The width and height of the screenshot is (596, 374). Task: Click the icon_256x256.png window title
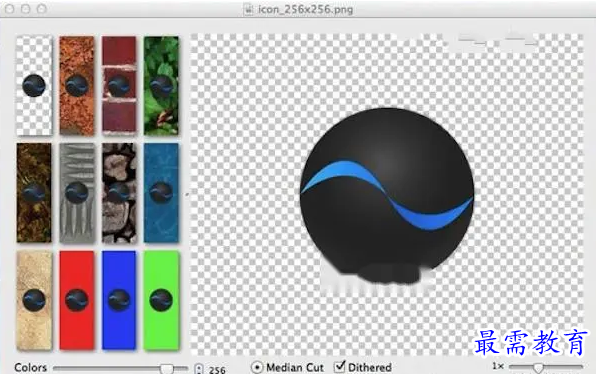306,9
